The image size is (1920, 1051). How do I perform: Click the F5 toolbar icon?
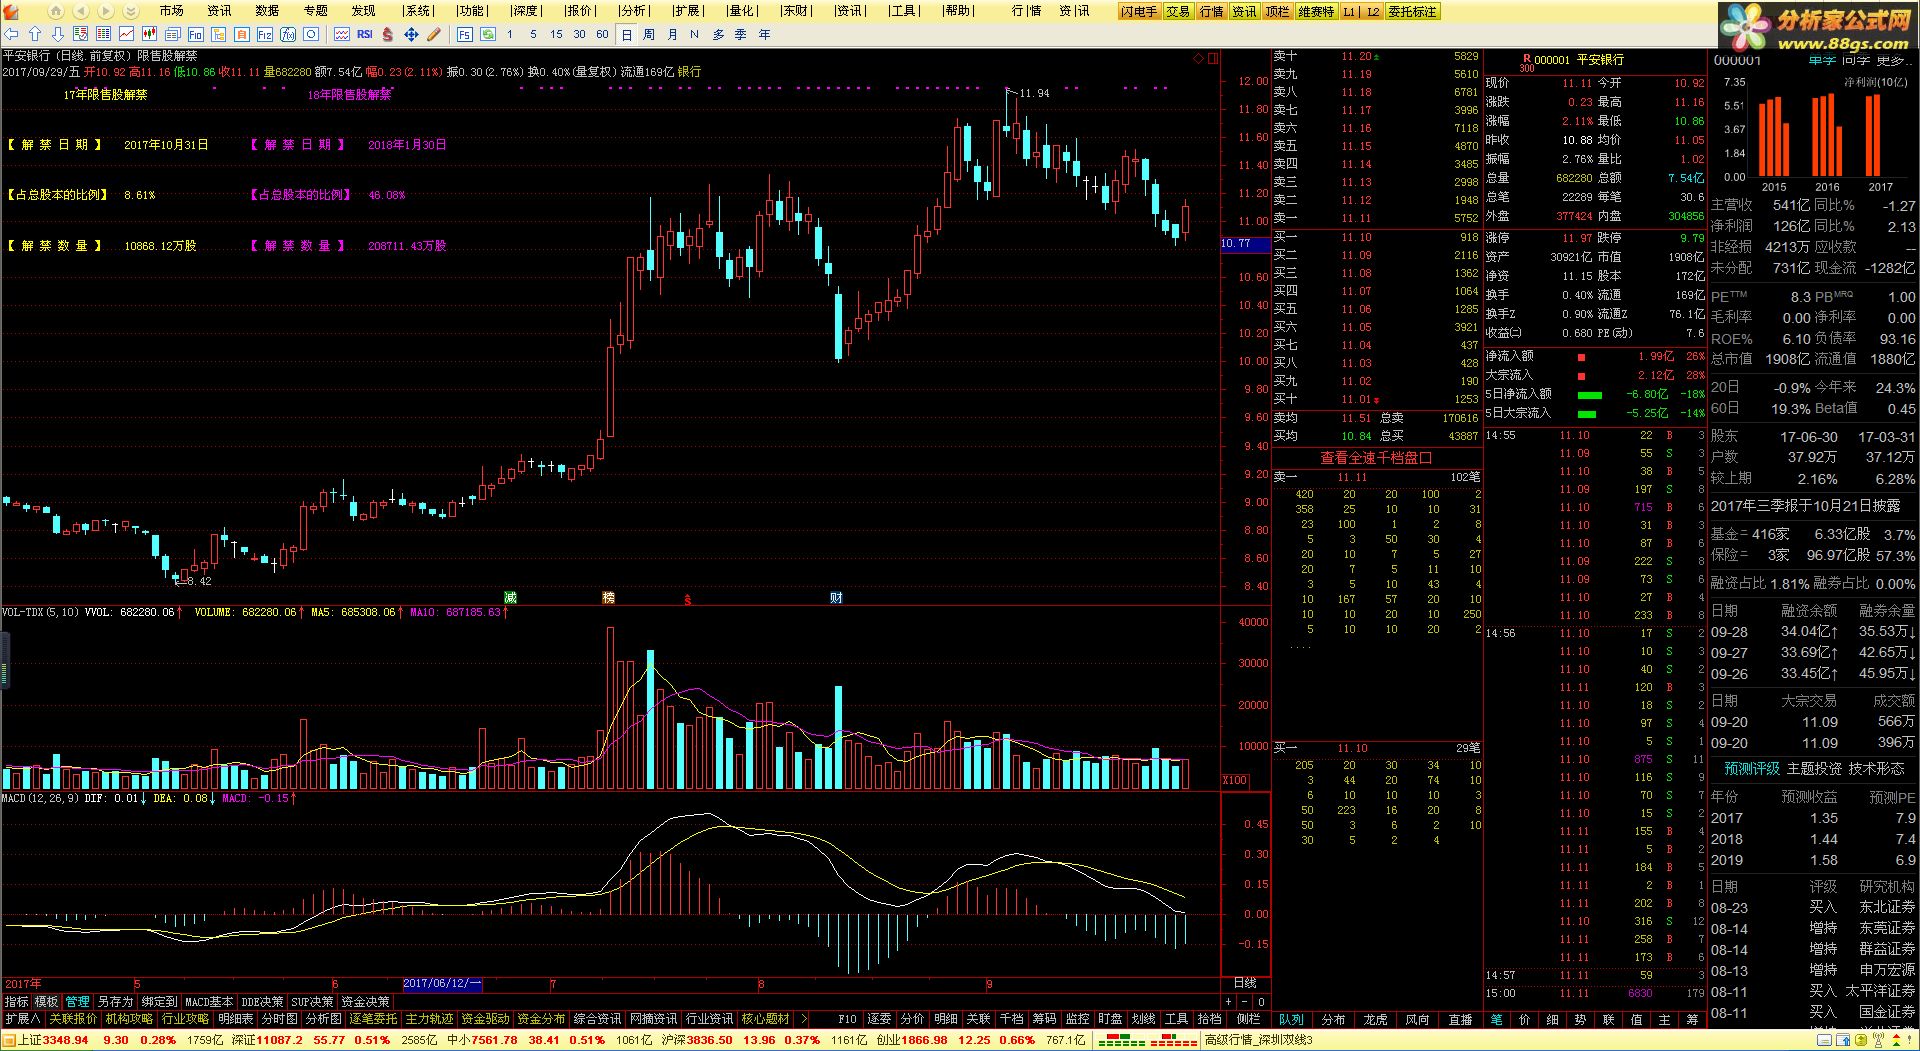pyautogui.click(x=465, y=34)
